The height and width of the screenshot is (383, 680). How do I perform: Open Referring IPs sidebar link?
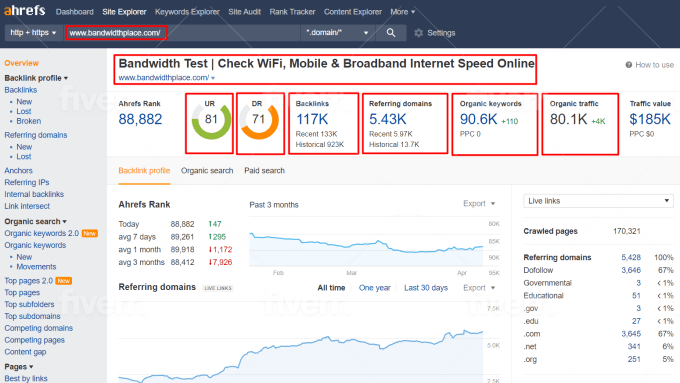point(27,182)
